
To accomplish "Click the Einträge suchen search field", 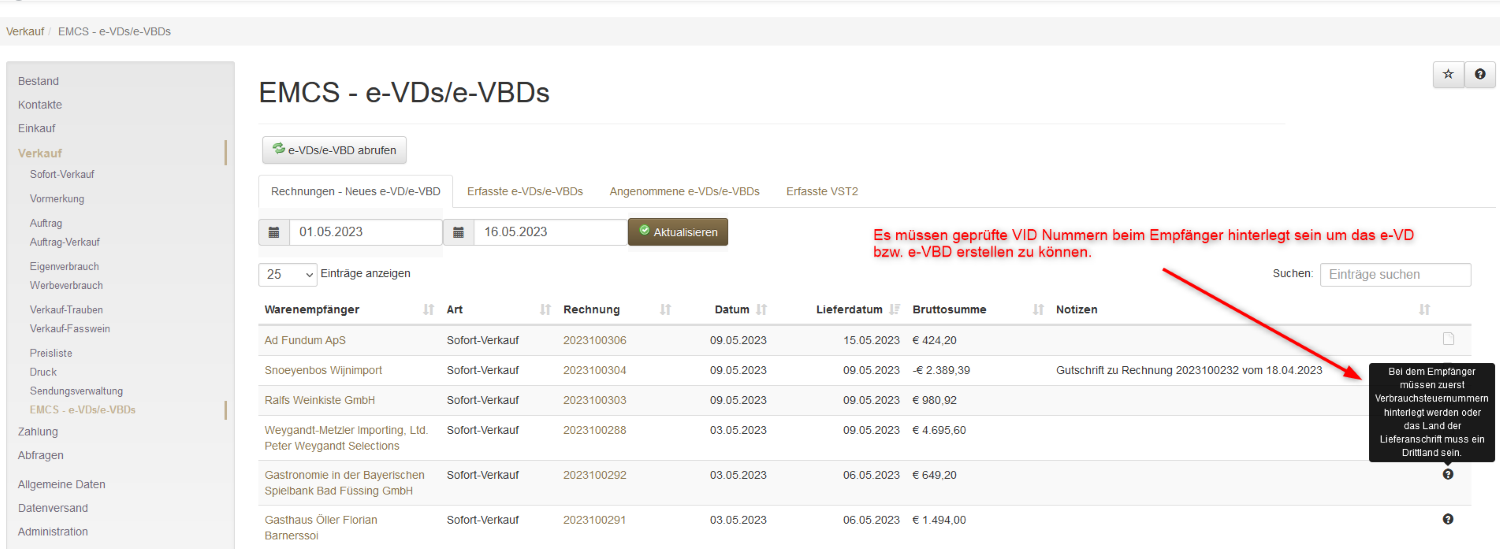I will coord(1395,274).
